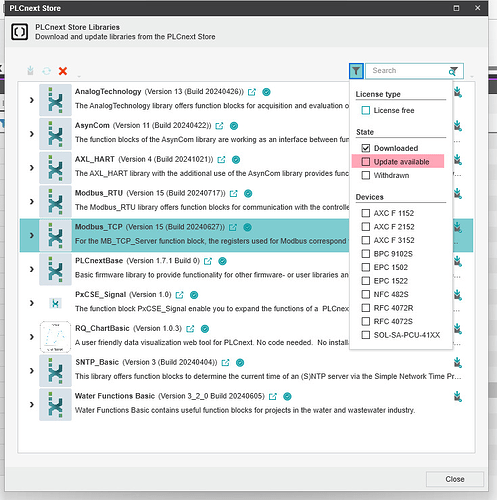Check the RFC 4072S device checkbox

(366, 321)
